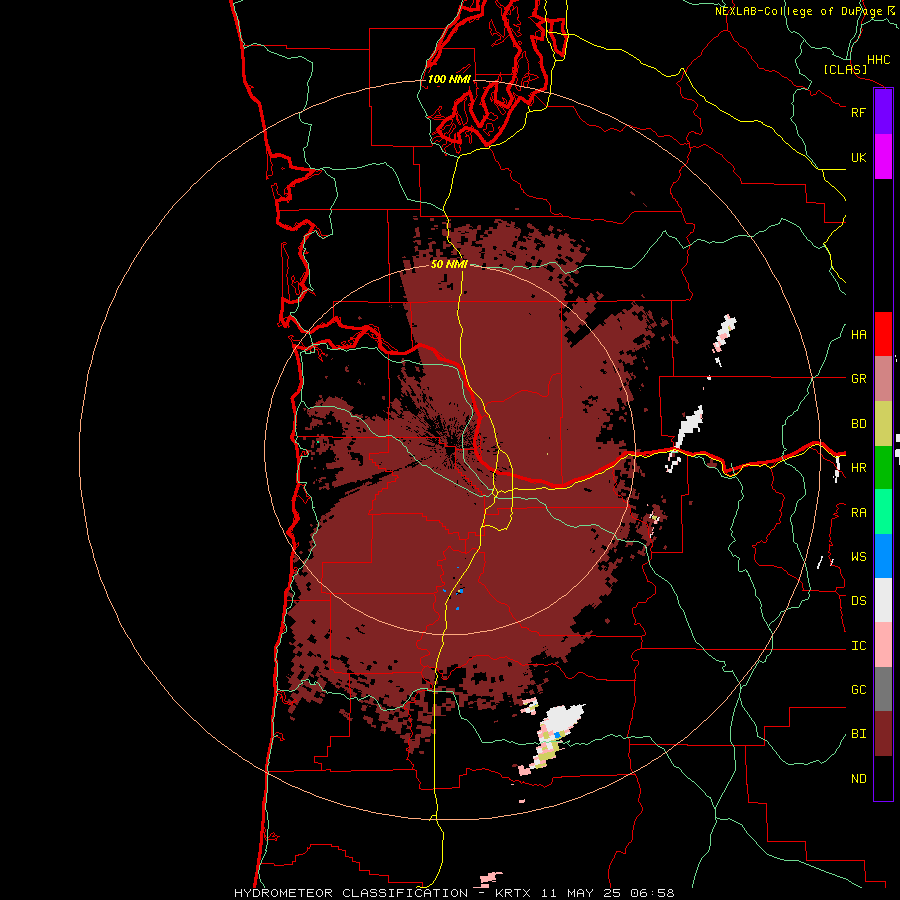Click the RA mint-green legend swatch

[883, 512]
